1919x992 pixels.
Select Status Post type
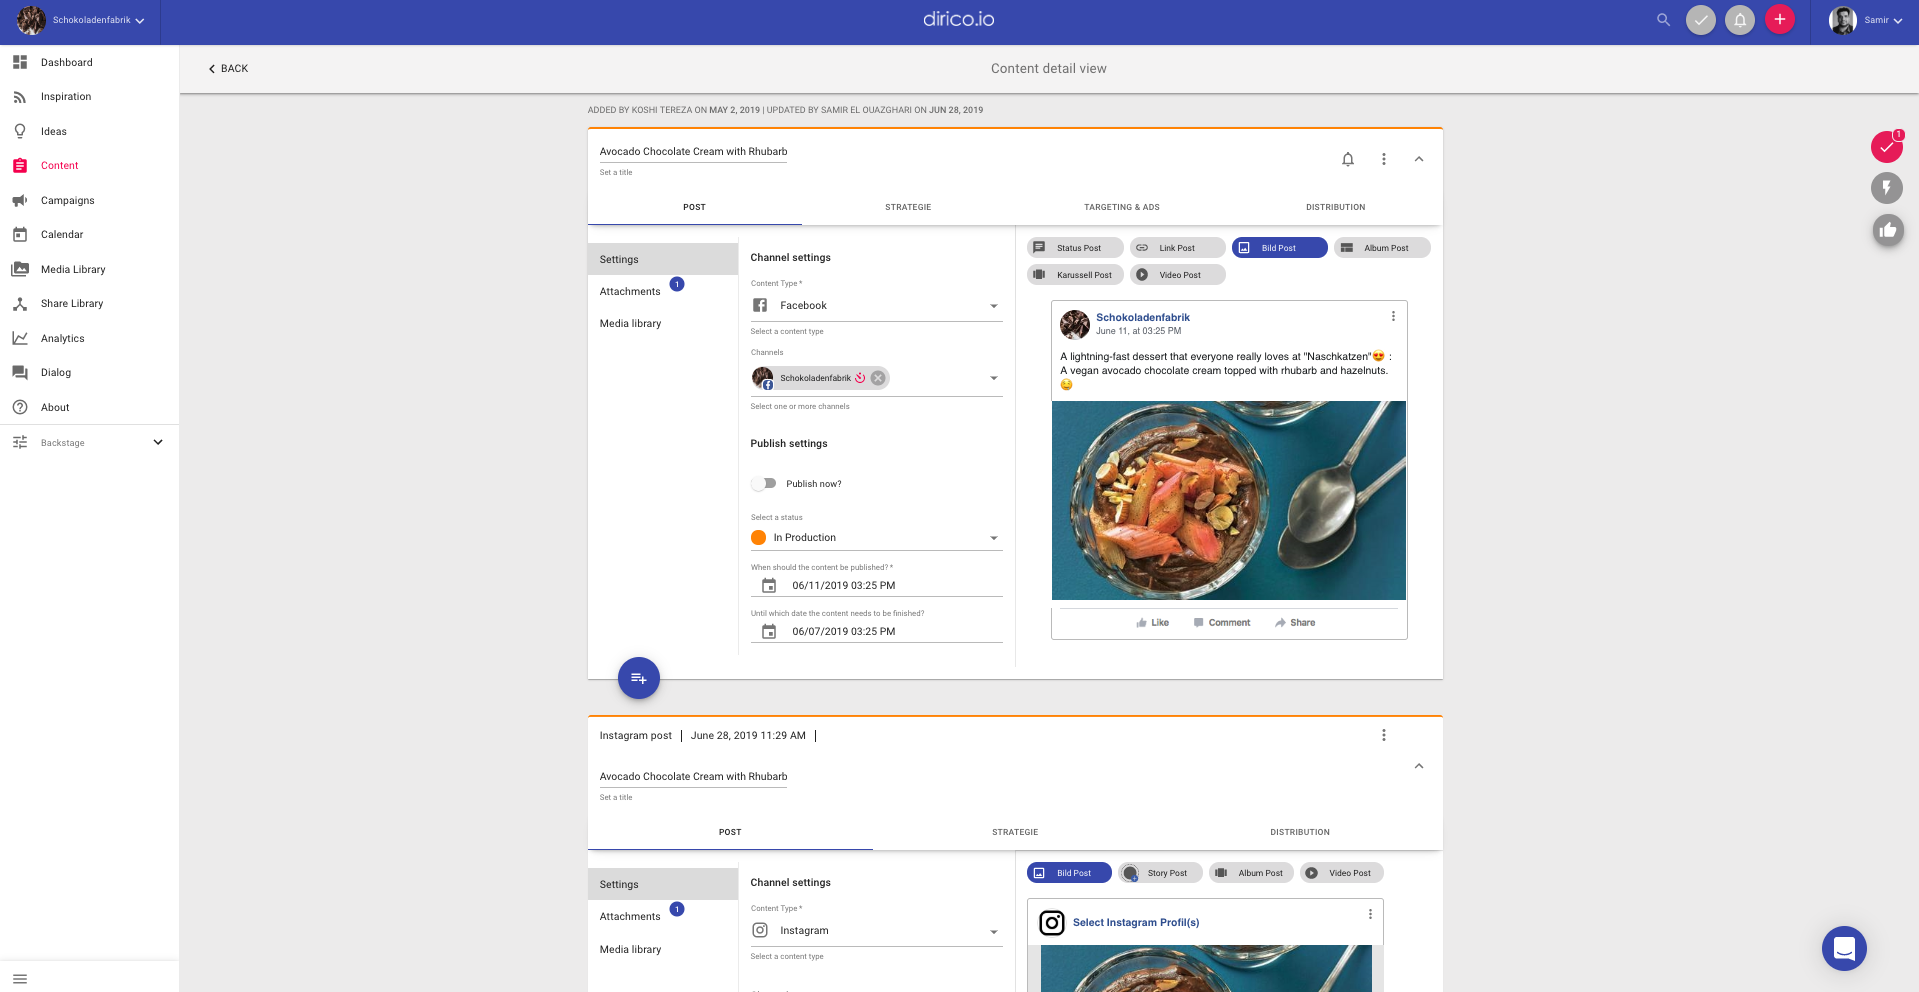(x=1075, y=248)
